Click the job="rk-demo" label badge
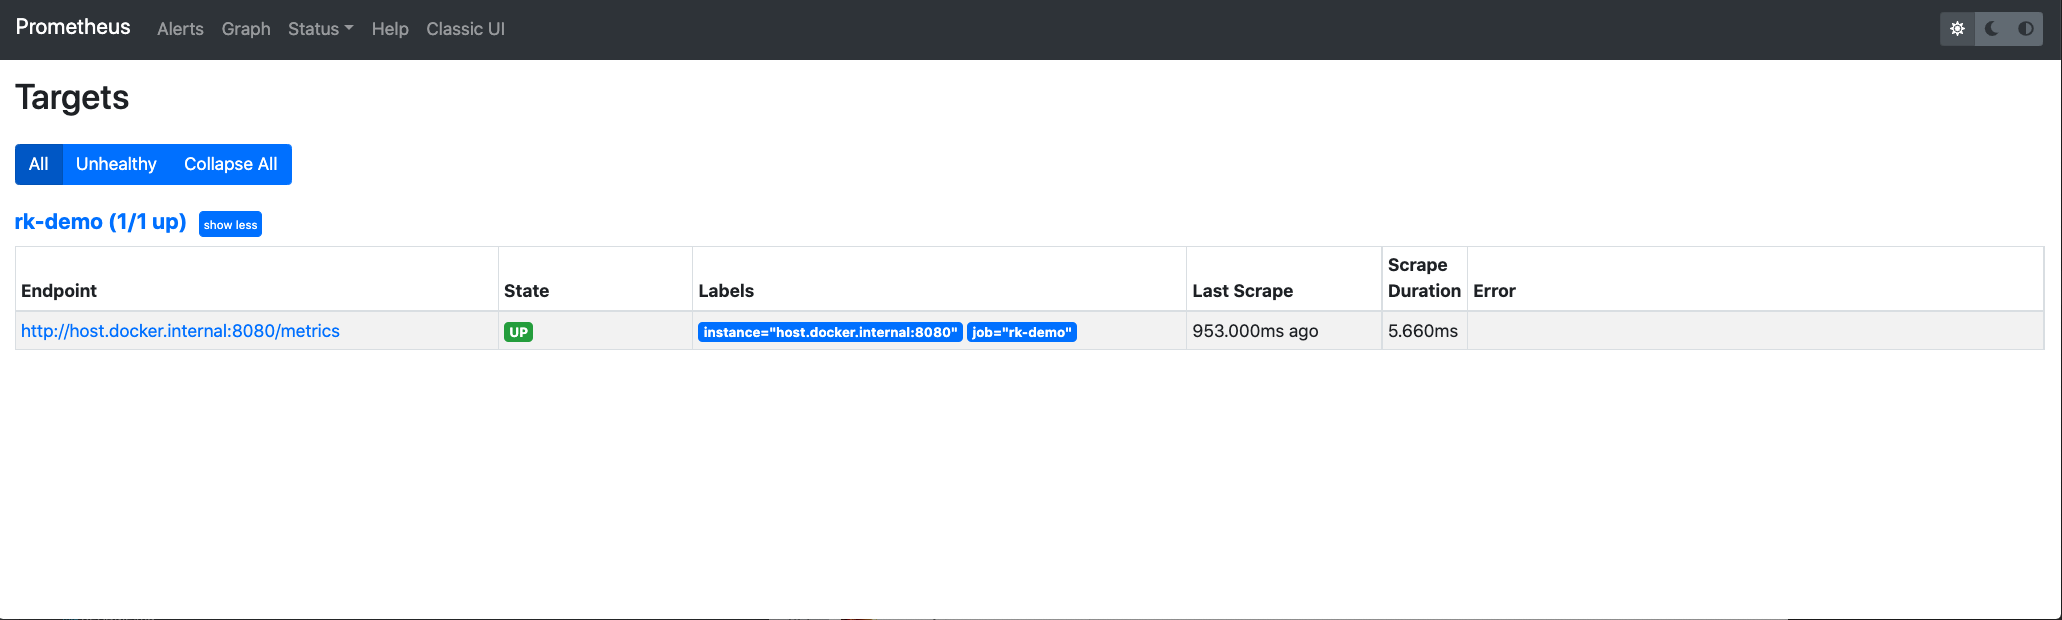The image size is (2062, 620). [1021, 332]
